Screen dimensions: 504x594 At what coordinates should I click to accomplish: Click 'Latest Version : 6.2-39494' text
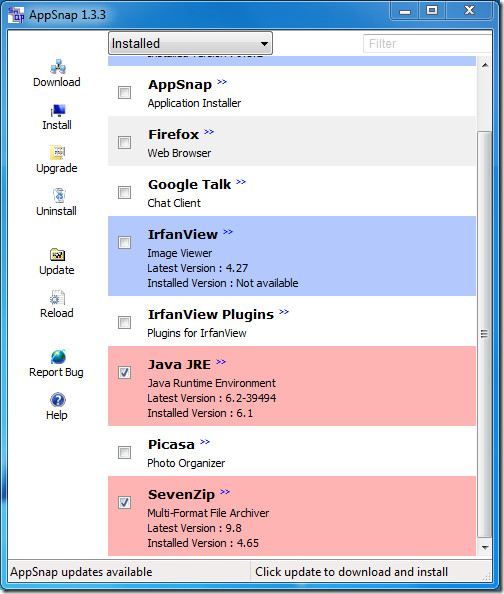pos(212,398)
